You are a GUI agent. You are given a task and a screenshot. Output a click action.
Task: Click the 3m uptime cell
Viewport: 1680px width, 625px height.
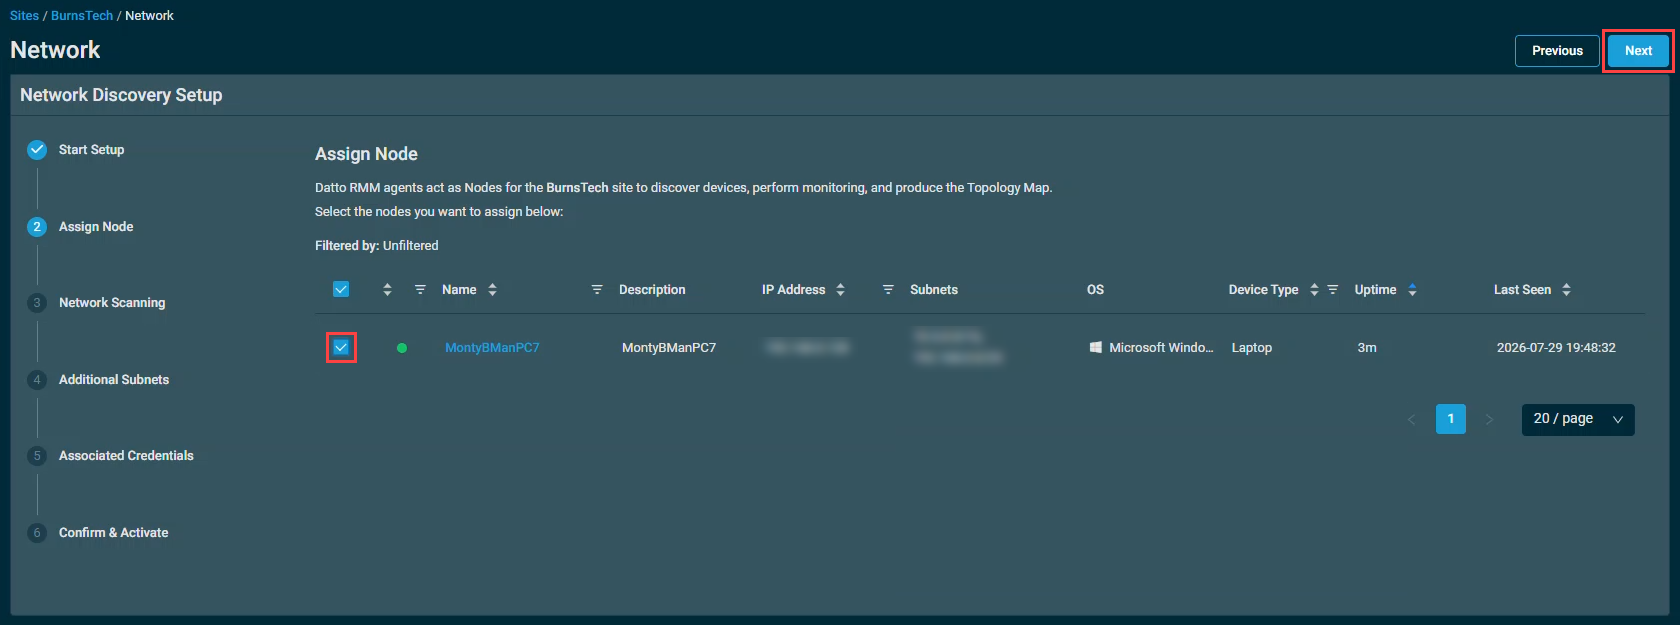pos(1367,348)
